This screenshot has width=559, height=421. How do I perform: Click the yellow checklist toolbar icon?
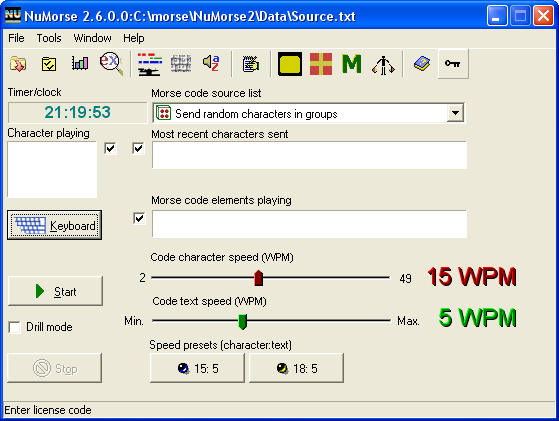(x=48, y=64)
